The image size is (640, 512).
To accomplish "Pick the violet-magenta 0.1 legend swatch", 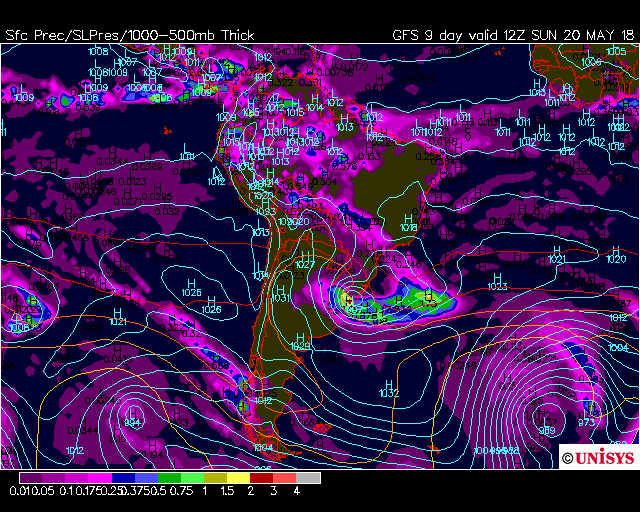I will 78,478.
